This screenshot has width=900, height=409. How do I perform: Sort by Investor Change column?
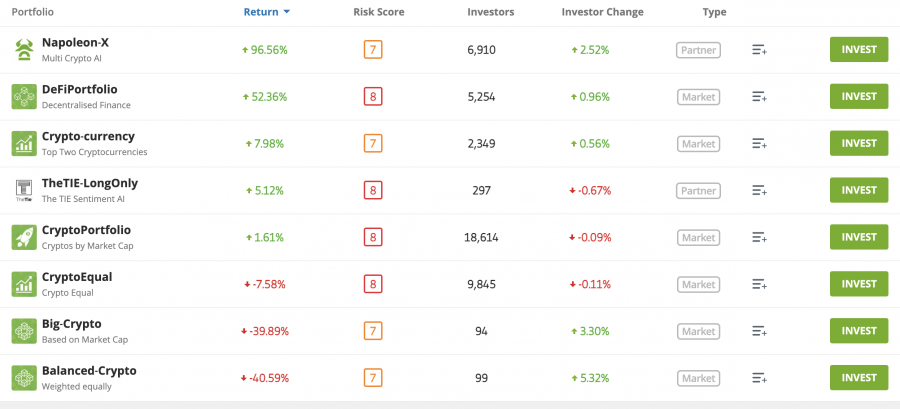click(x=602, y=12)
